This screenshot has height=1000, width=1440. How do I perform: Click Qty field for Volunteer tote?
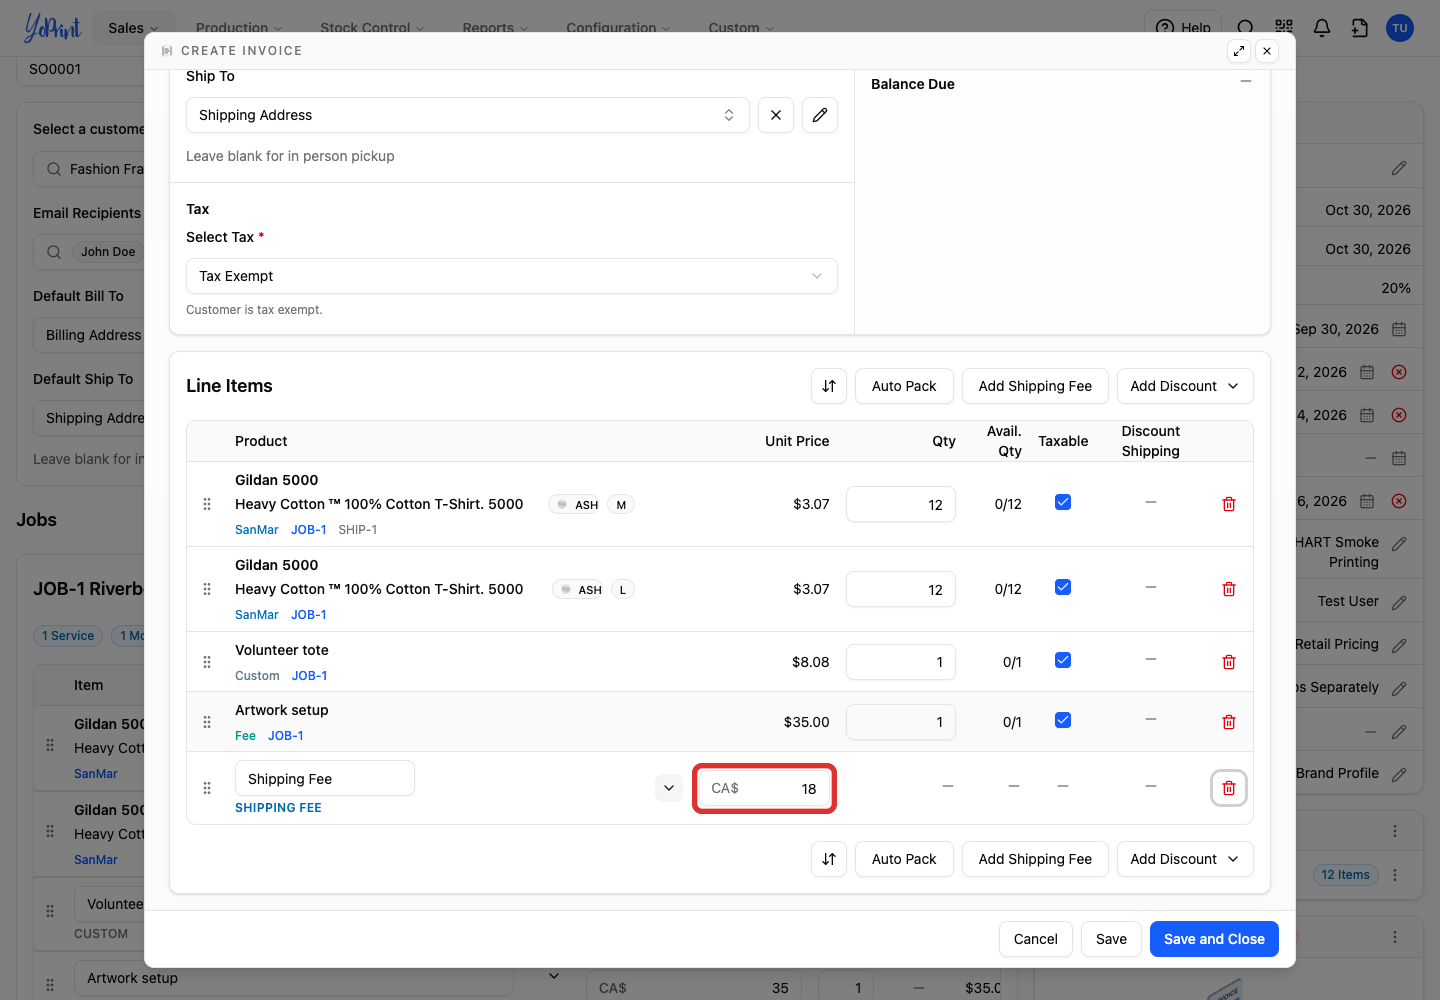901,662
